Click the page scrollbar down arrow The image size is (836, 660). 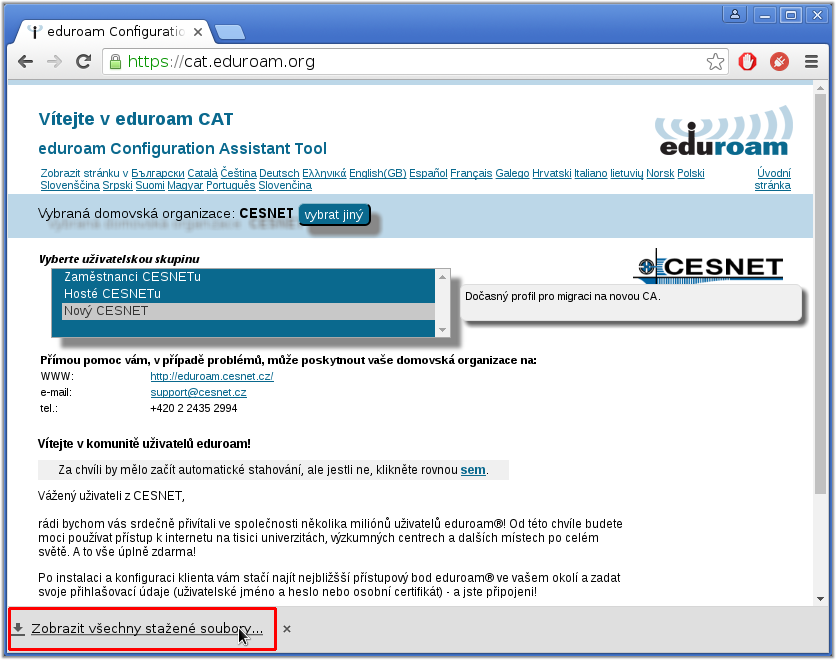(x=821, y=599)
